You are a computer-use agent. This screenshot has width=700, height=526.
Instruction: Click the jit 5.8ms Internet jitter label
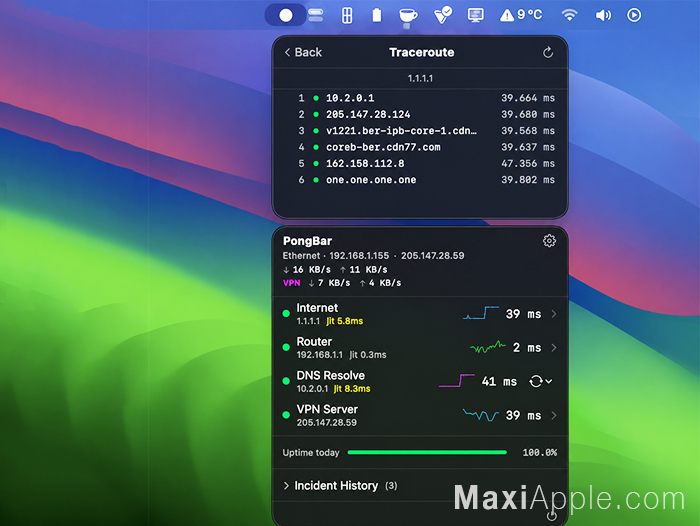[x=345, y=321]
